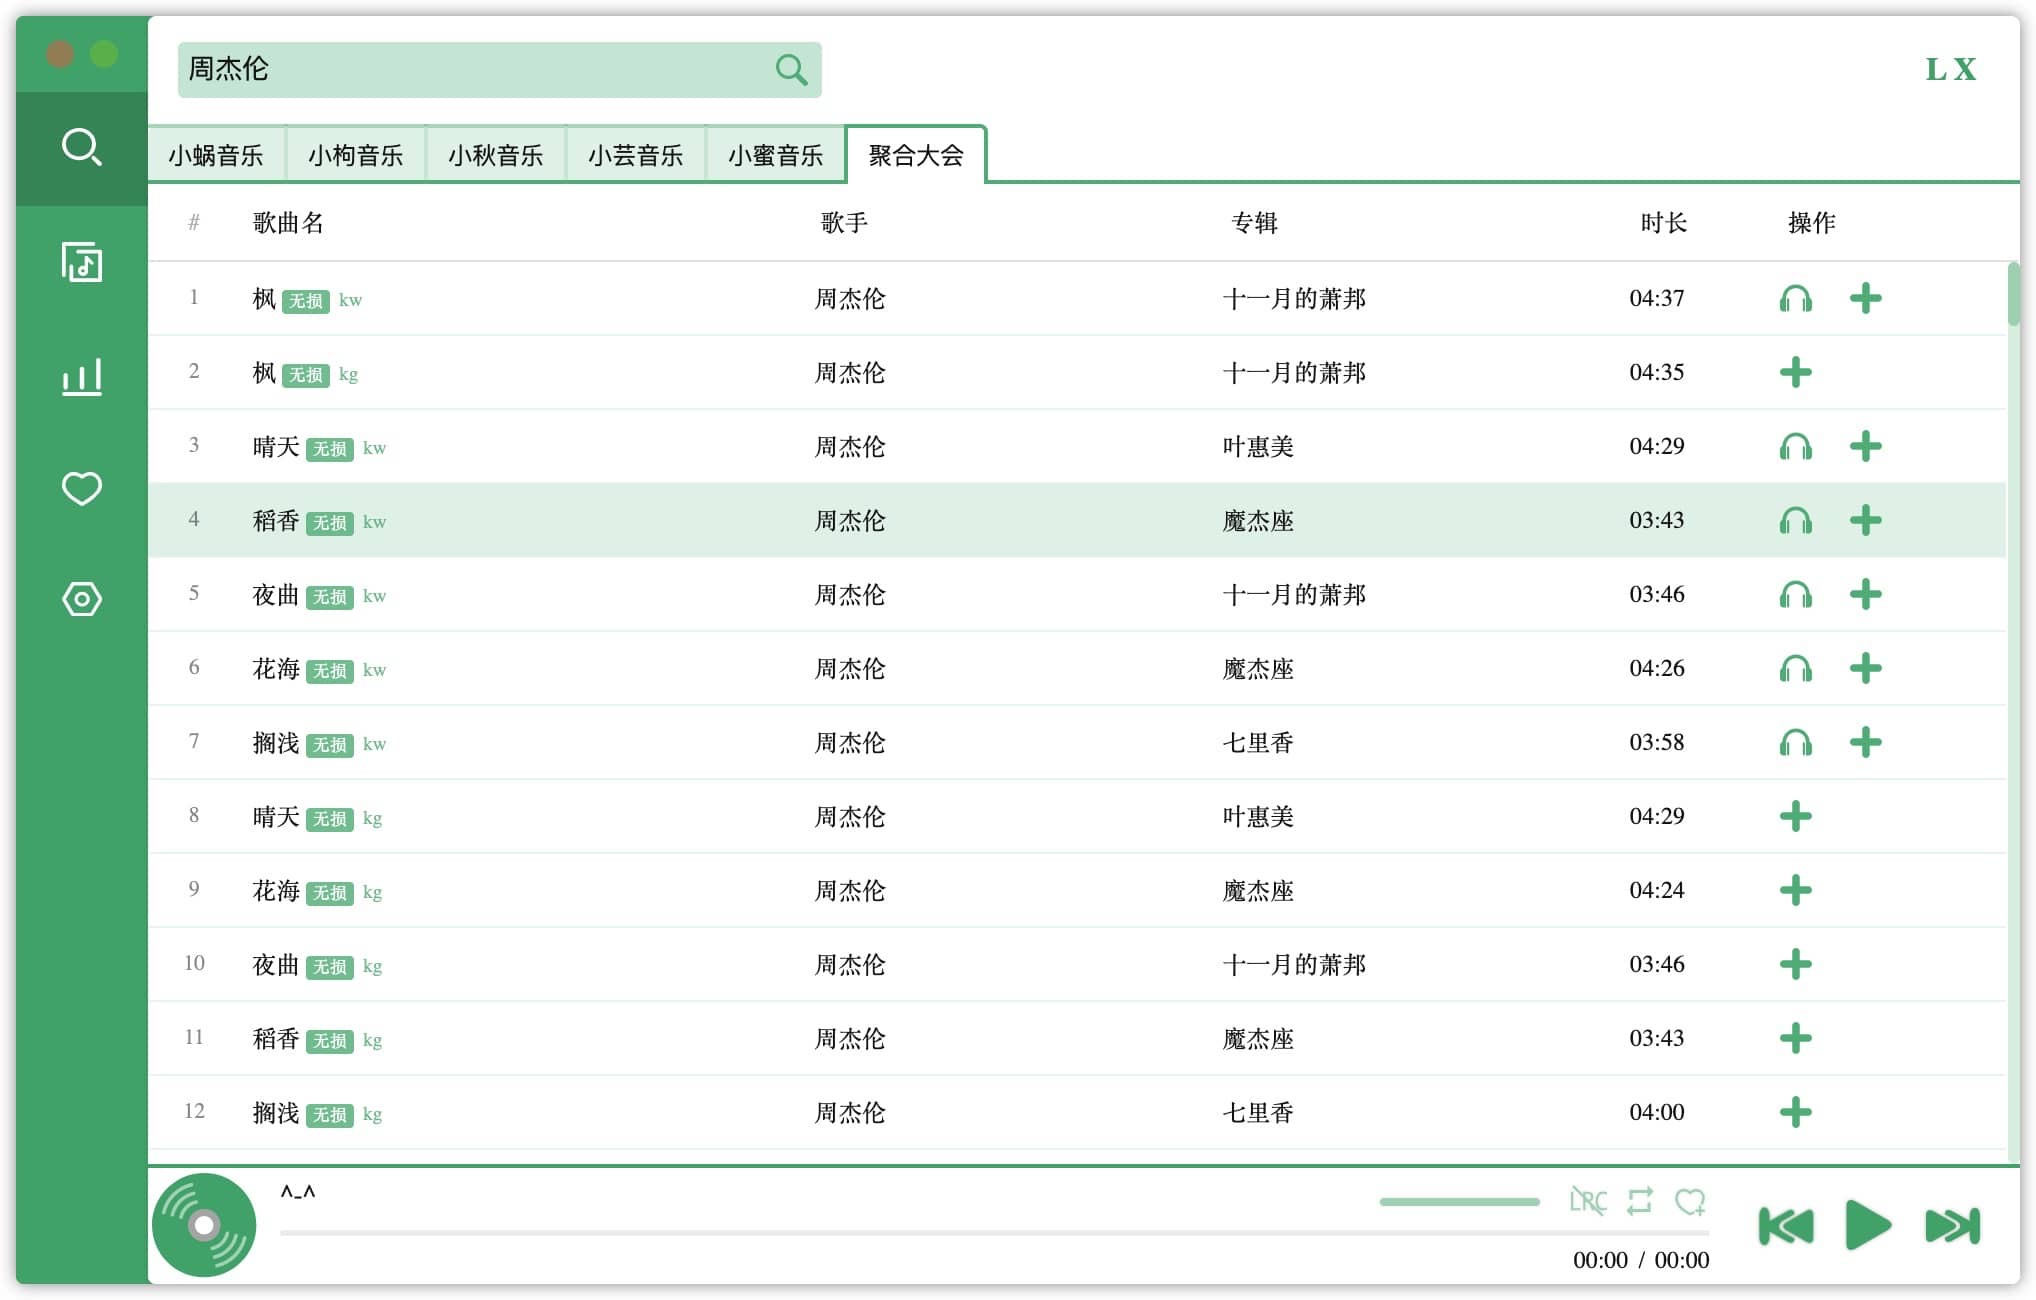Viewport: 2036px width, 1300px height.
Task: Select the 聚合大会 tab
Action: [x=916, y=155]
